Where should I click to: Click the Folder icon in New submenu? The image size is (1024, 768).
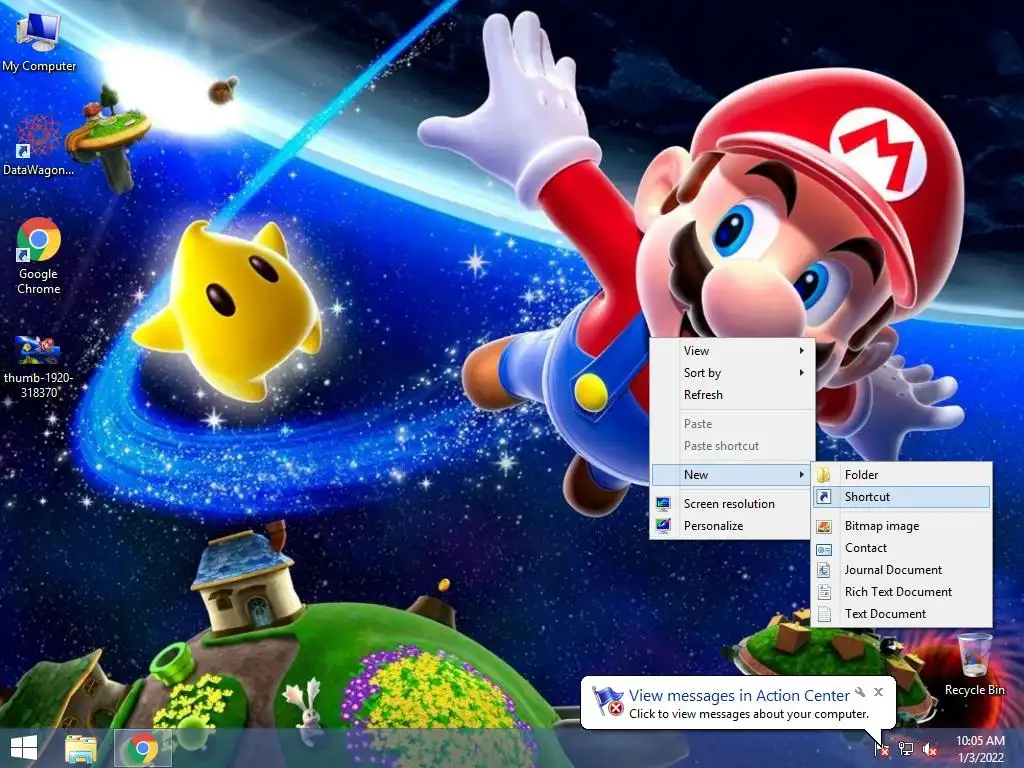pos(824,475)
